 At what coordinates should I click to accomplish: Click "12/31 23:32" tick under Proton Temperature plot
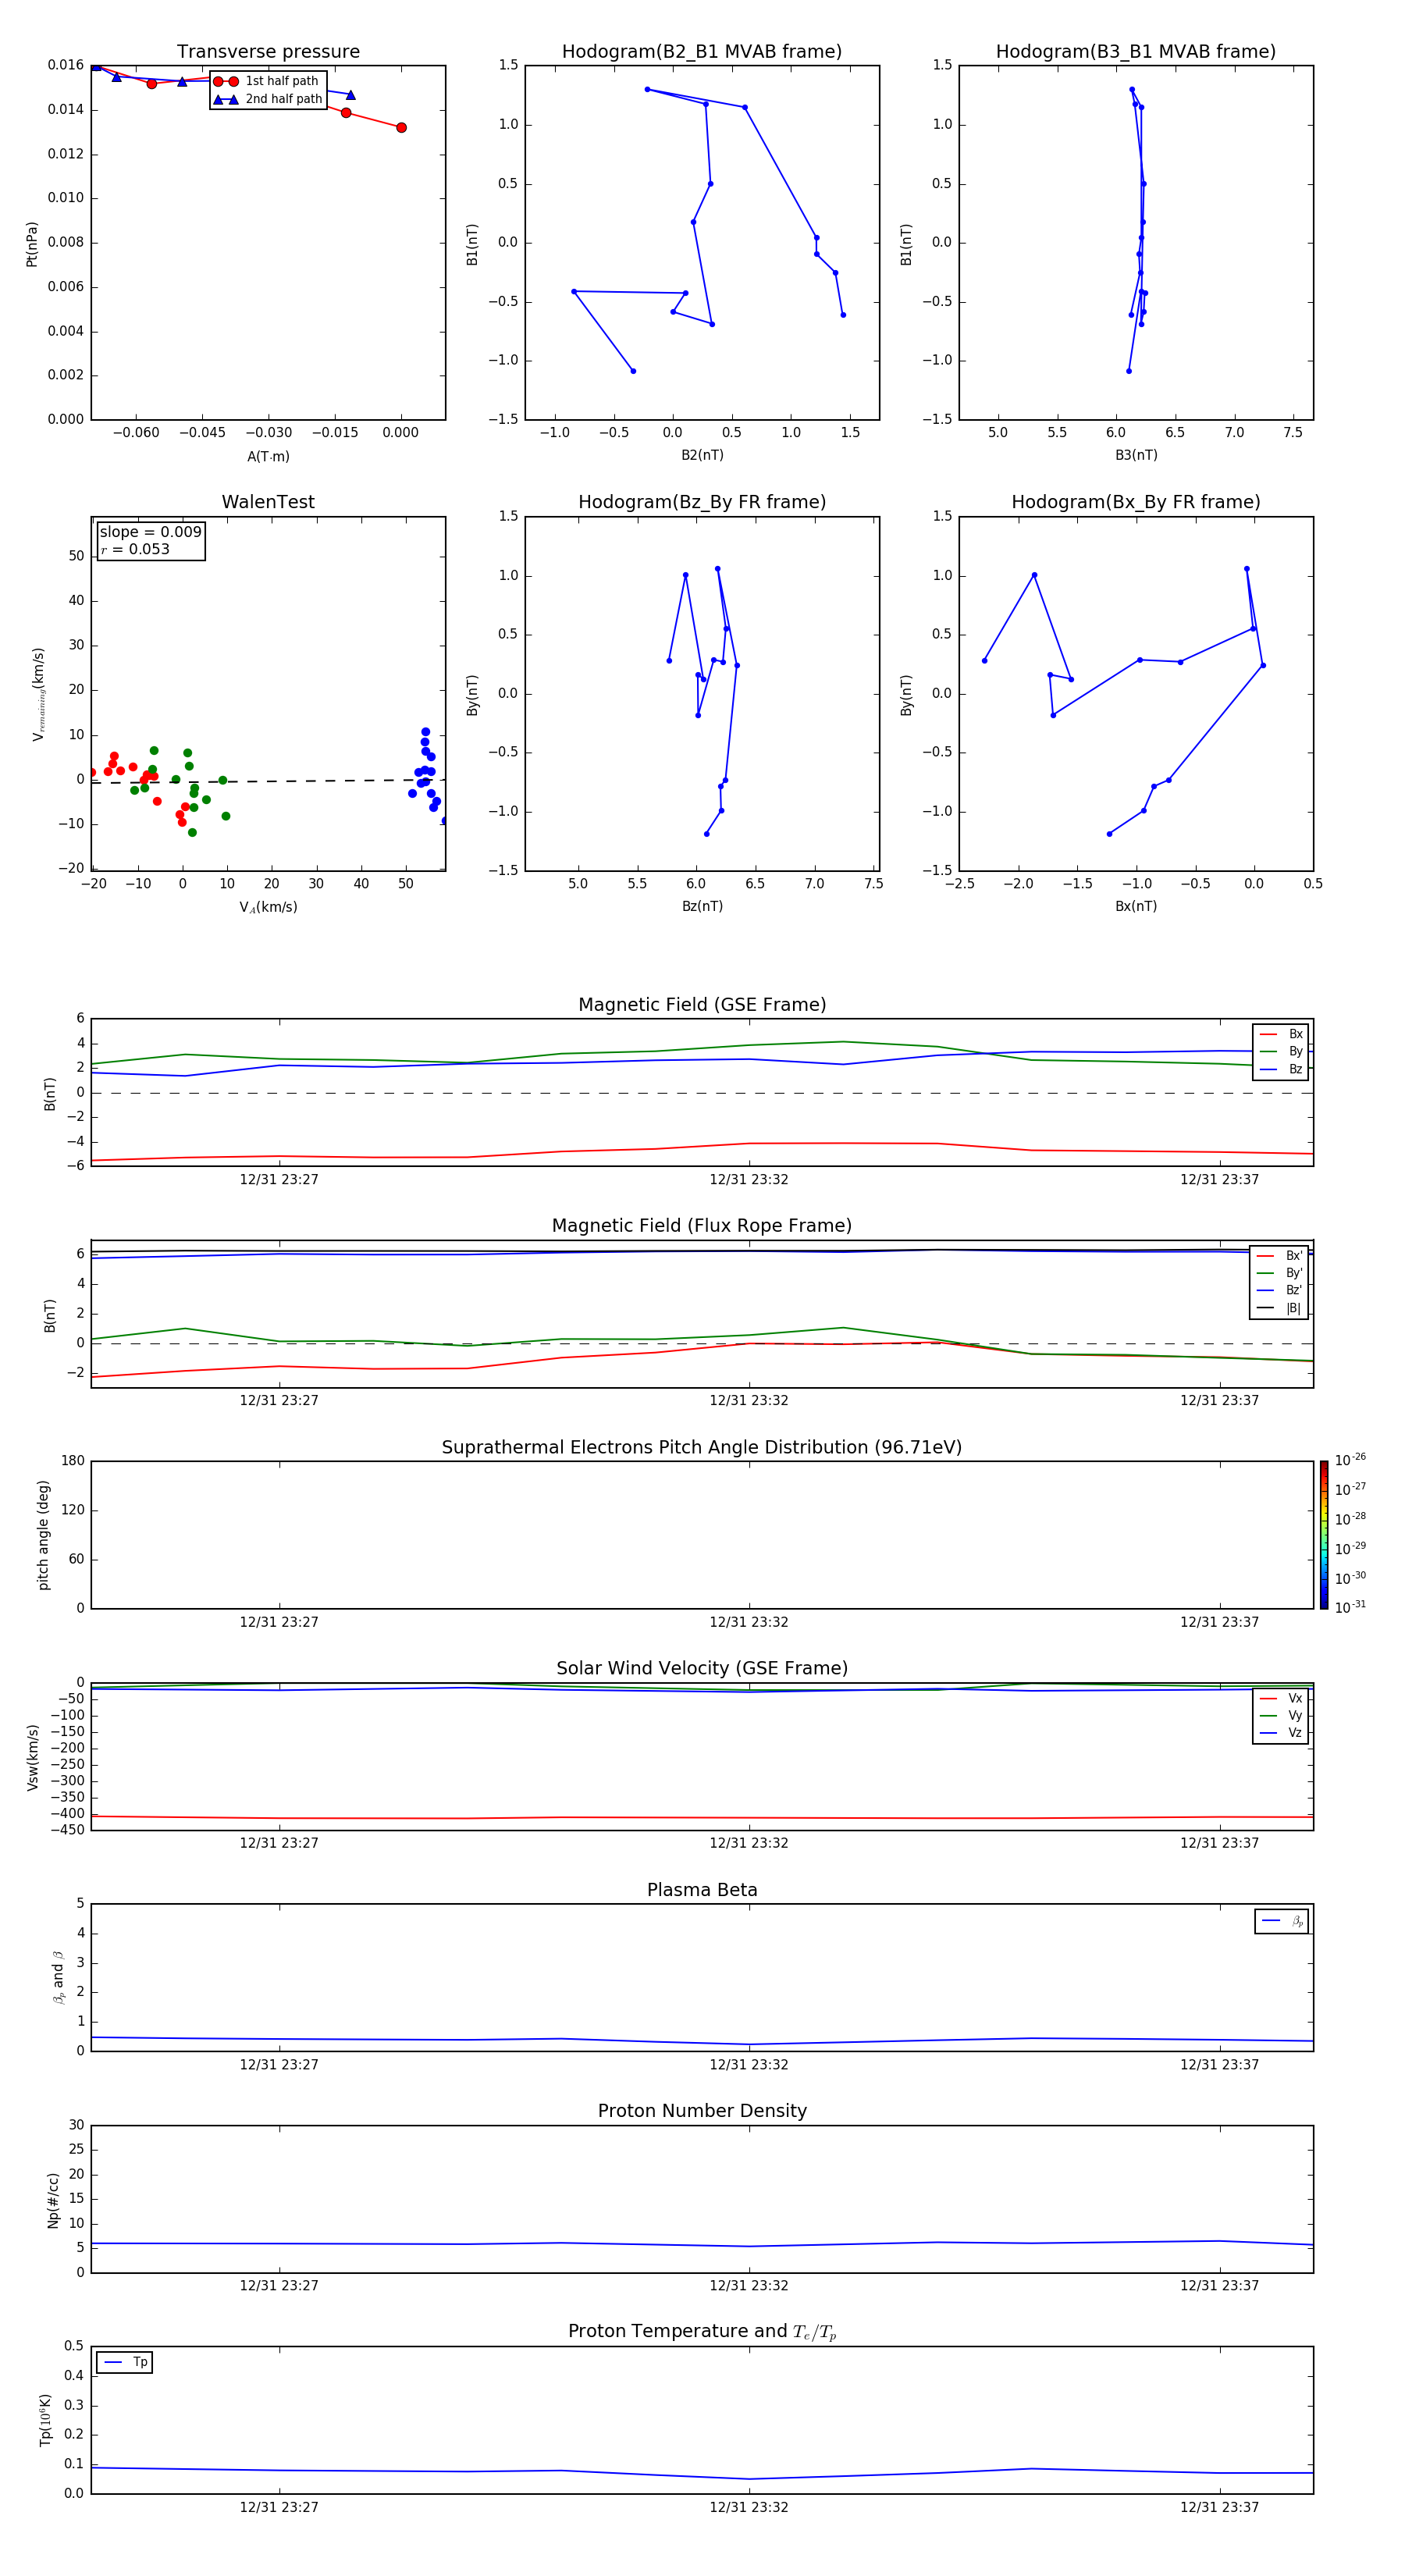click(x=749, y=2507)
